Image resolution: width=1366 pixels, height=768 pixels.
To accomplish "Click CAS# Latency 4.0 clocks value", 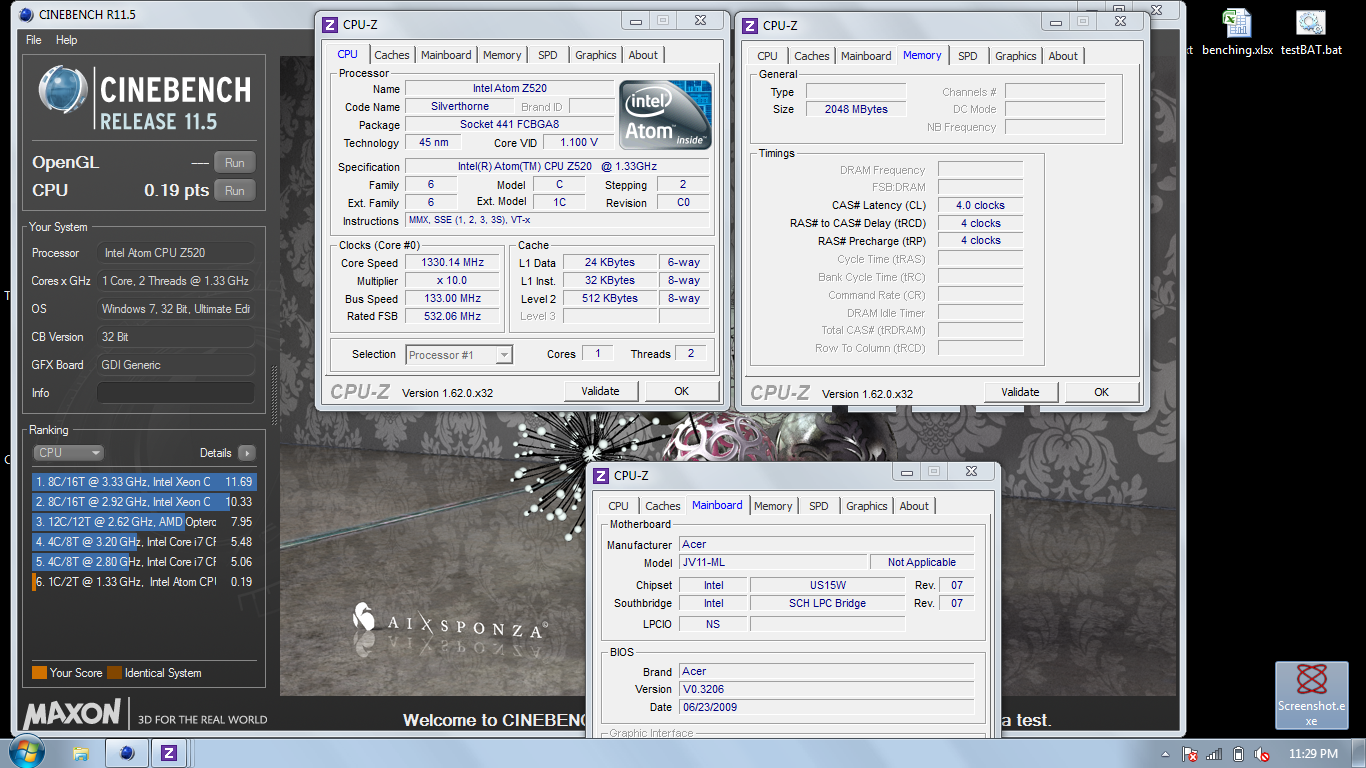I will [x=980, y=206].
